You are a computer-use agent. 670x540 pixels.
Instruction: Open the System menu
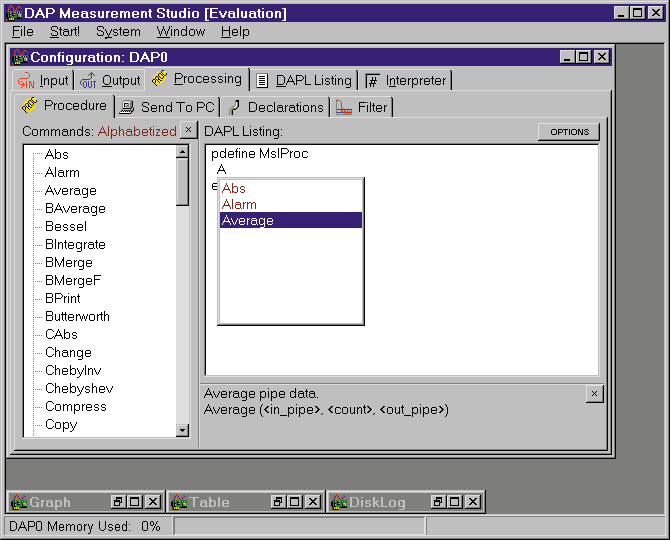pyautogui.click(x=118, y=32)
